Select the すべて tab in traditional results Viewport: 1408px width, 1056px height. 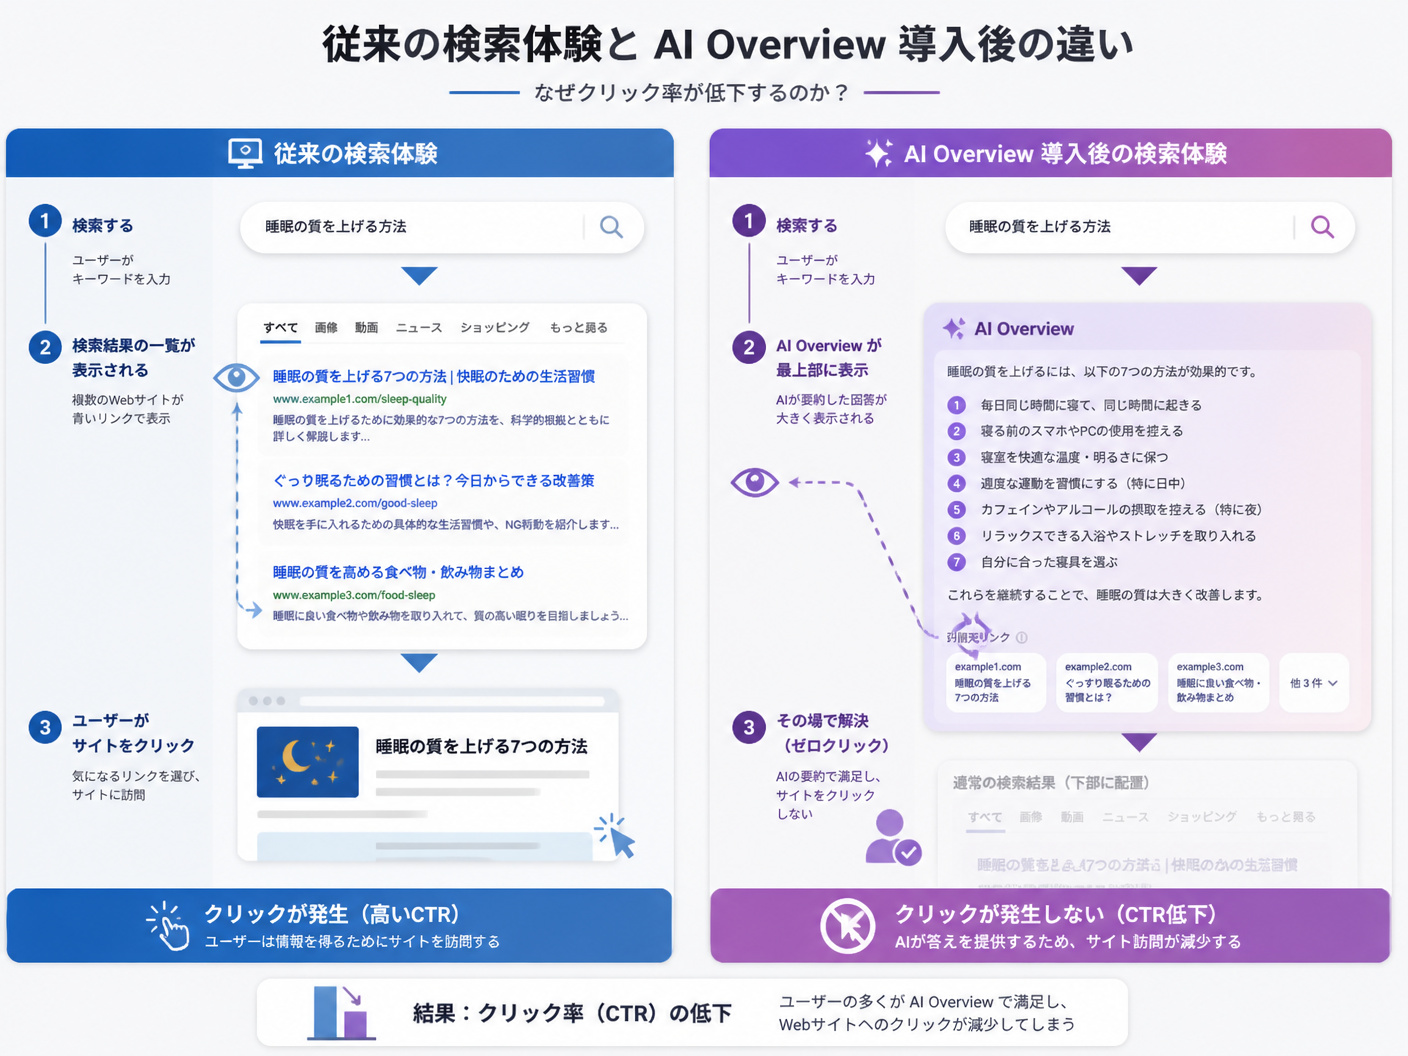coord(281,328)
